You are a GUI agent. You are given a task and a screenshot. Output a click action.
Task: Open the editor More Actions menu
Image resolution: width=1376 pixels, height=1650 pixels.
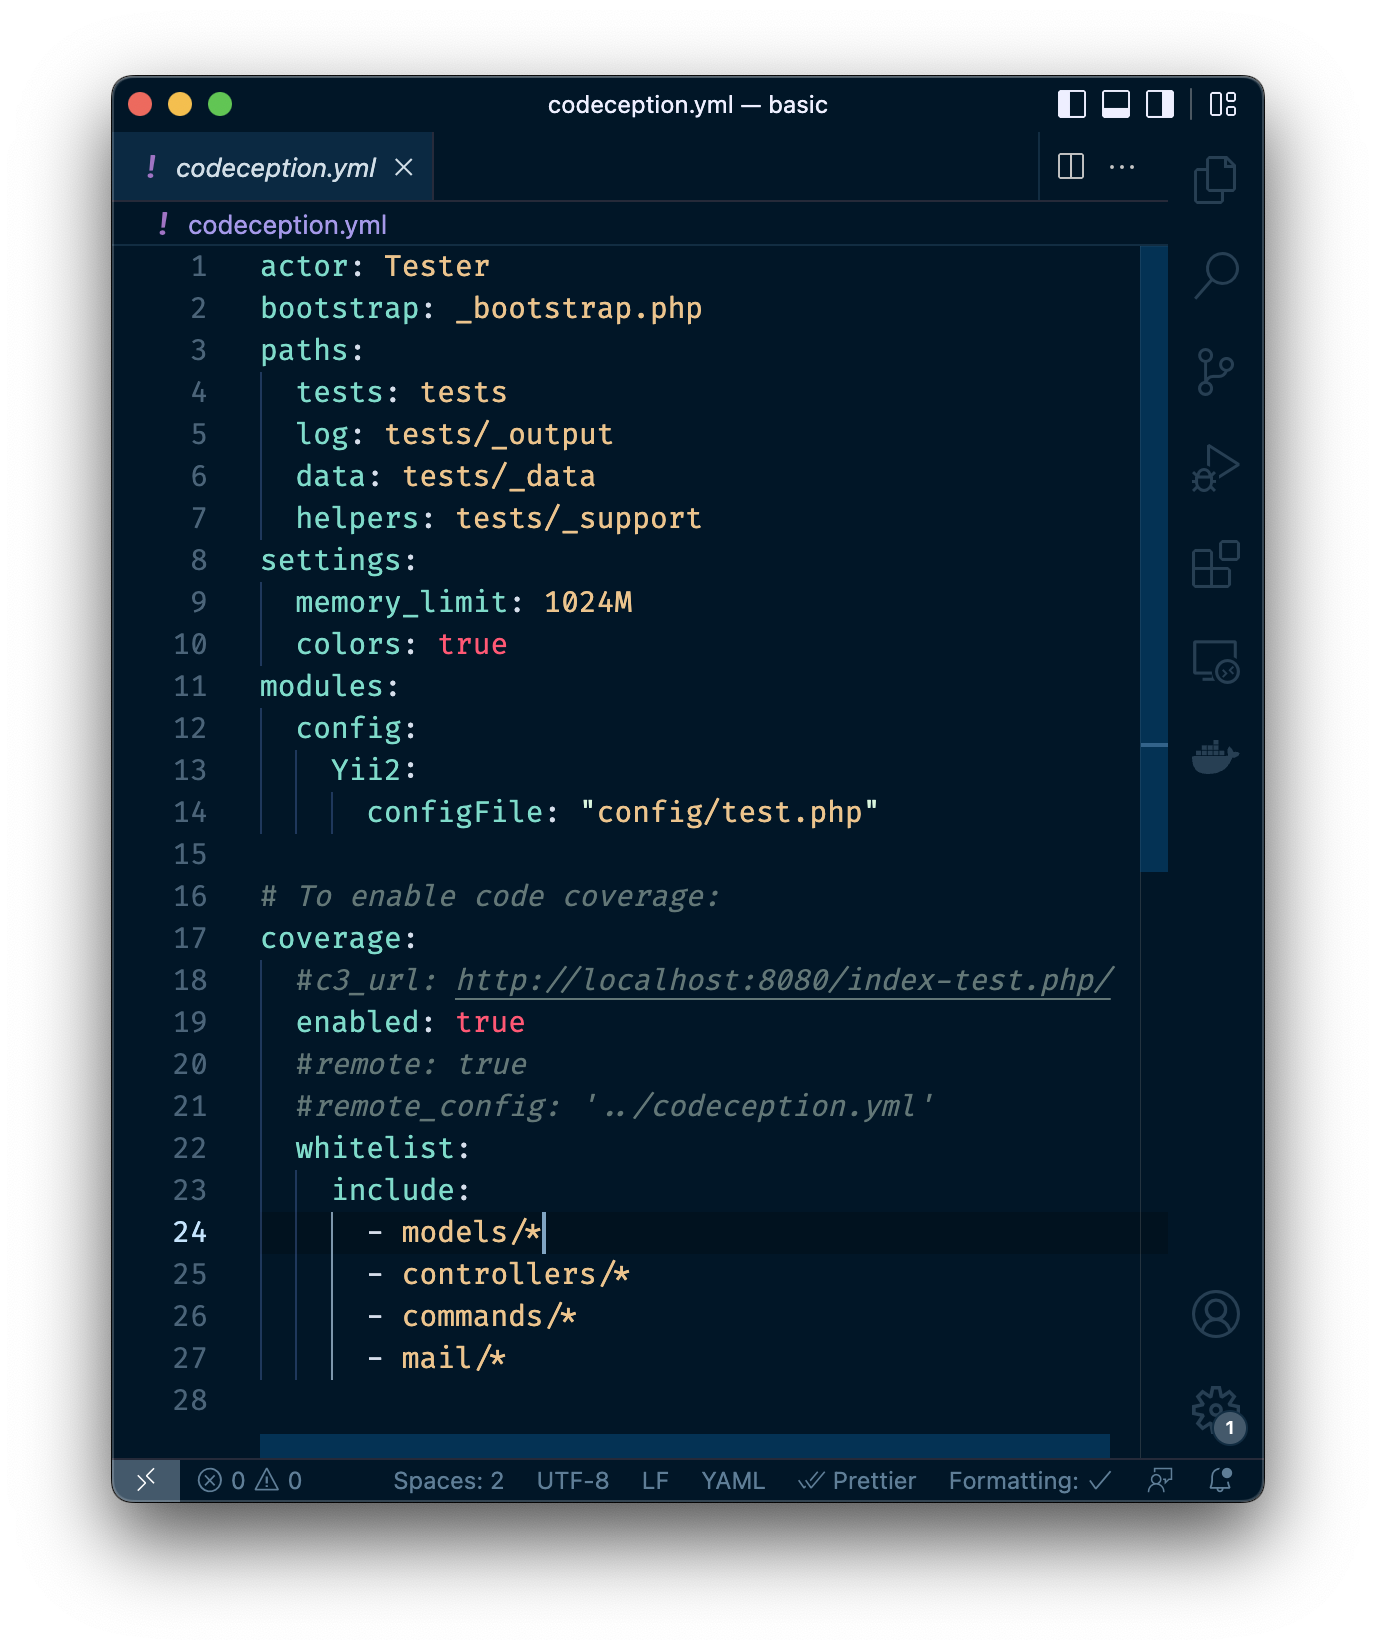(1122, 167)
